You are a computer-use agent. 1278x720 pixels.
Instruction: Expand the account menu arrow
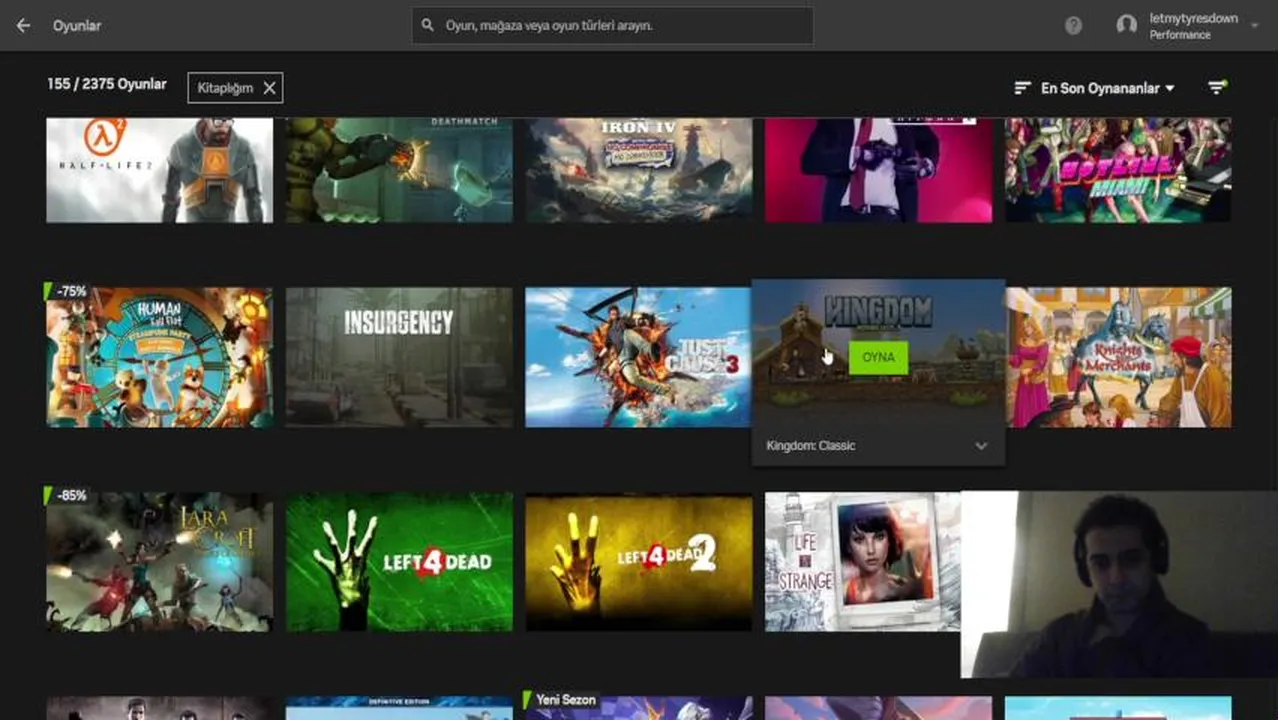(x=1255, y=26)
